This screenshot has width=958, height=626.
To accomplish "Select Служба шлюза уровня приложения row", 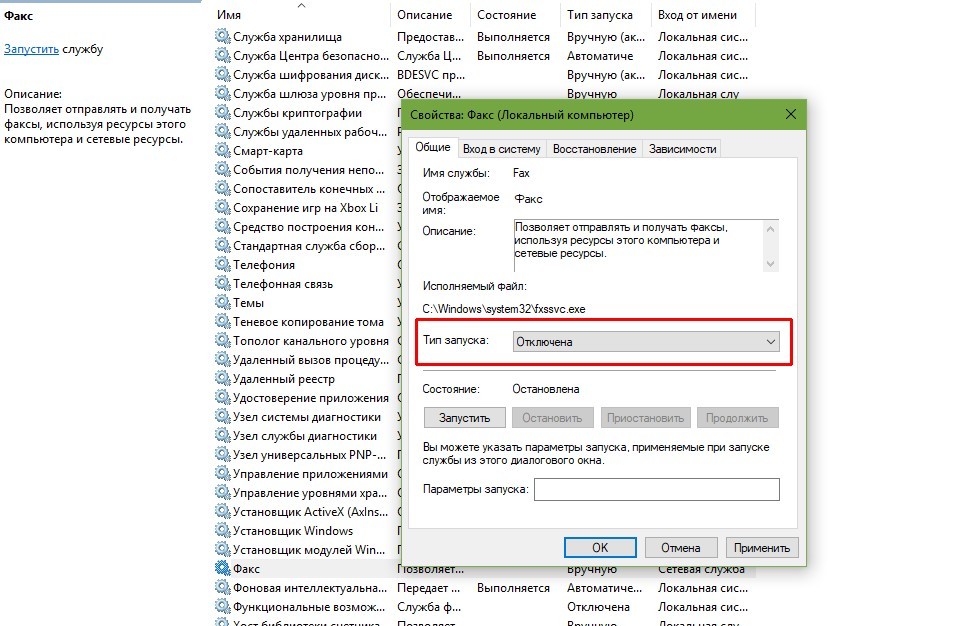I will pos(310,93).
